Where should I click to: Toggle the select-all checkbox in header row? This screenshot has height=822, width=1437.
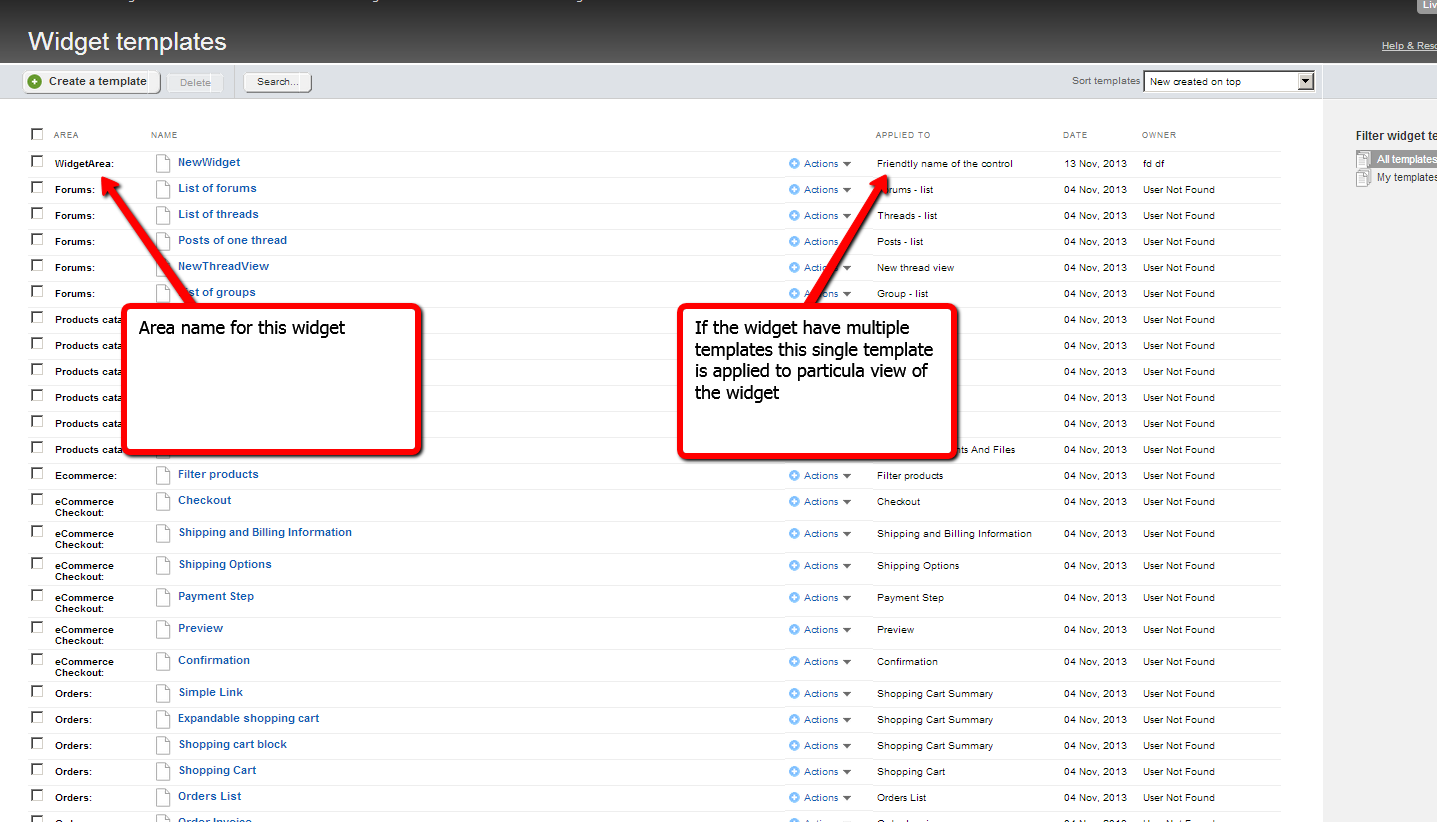coord(37,134)
